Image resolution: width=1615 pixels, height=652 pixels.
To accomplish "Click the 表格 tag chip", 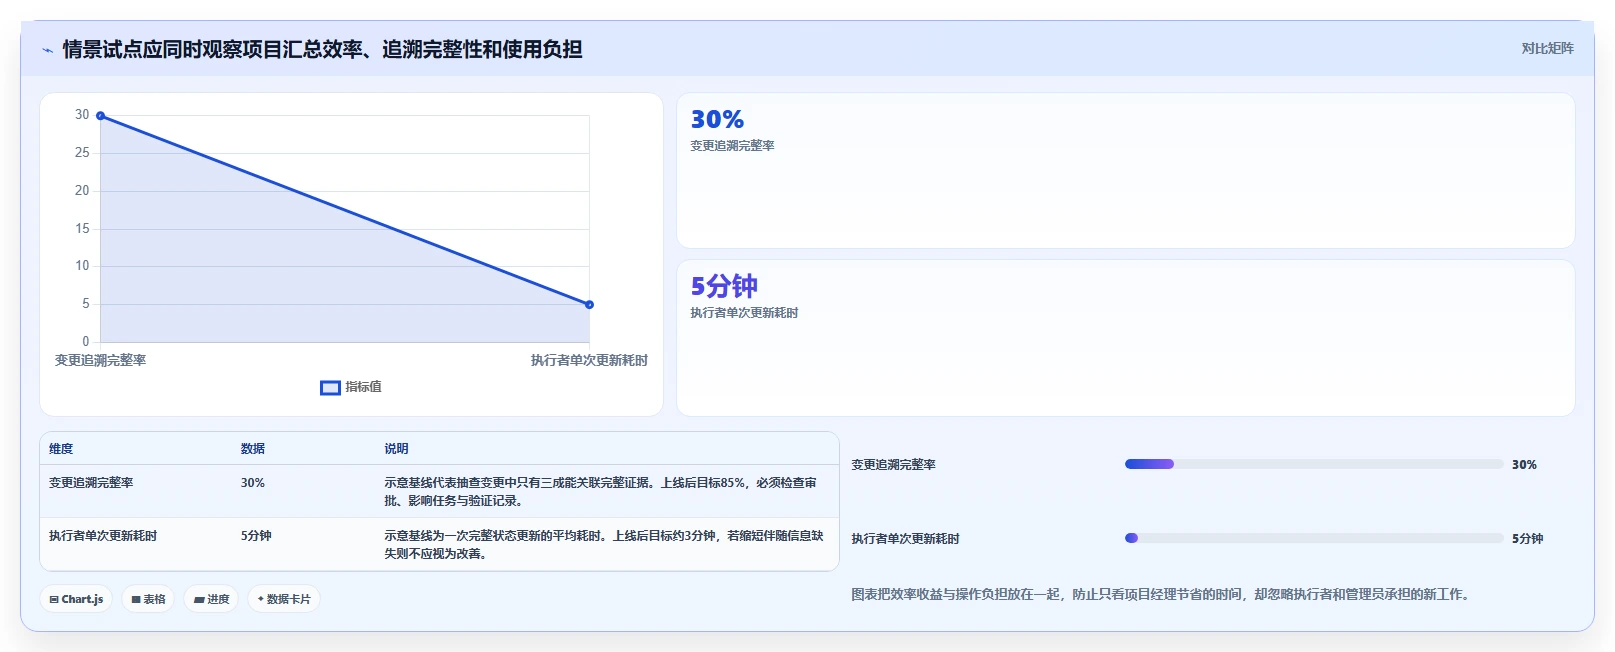I will 148,599.
